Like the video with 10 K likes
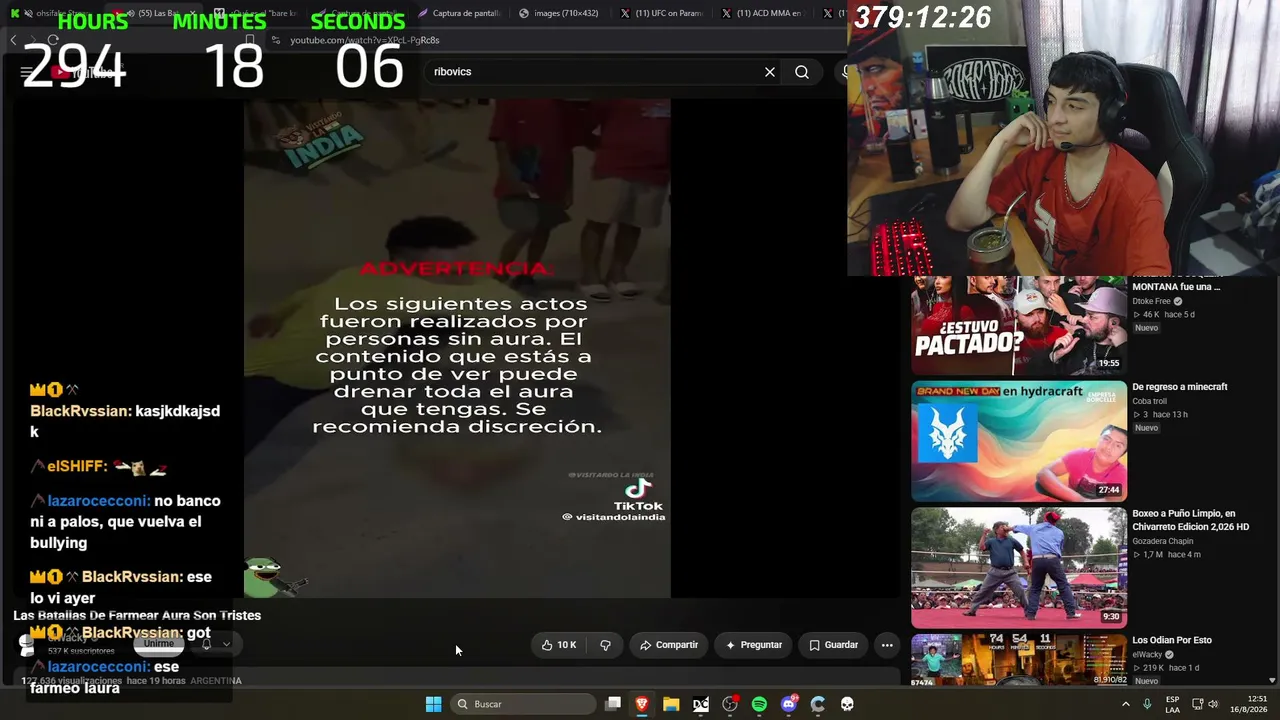Image resolution: width=1280 pixels, height=720 pixels. [x=559, y=645]
